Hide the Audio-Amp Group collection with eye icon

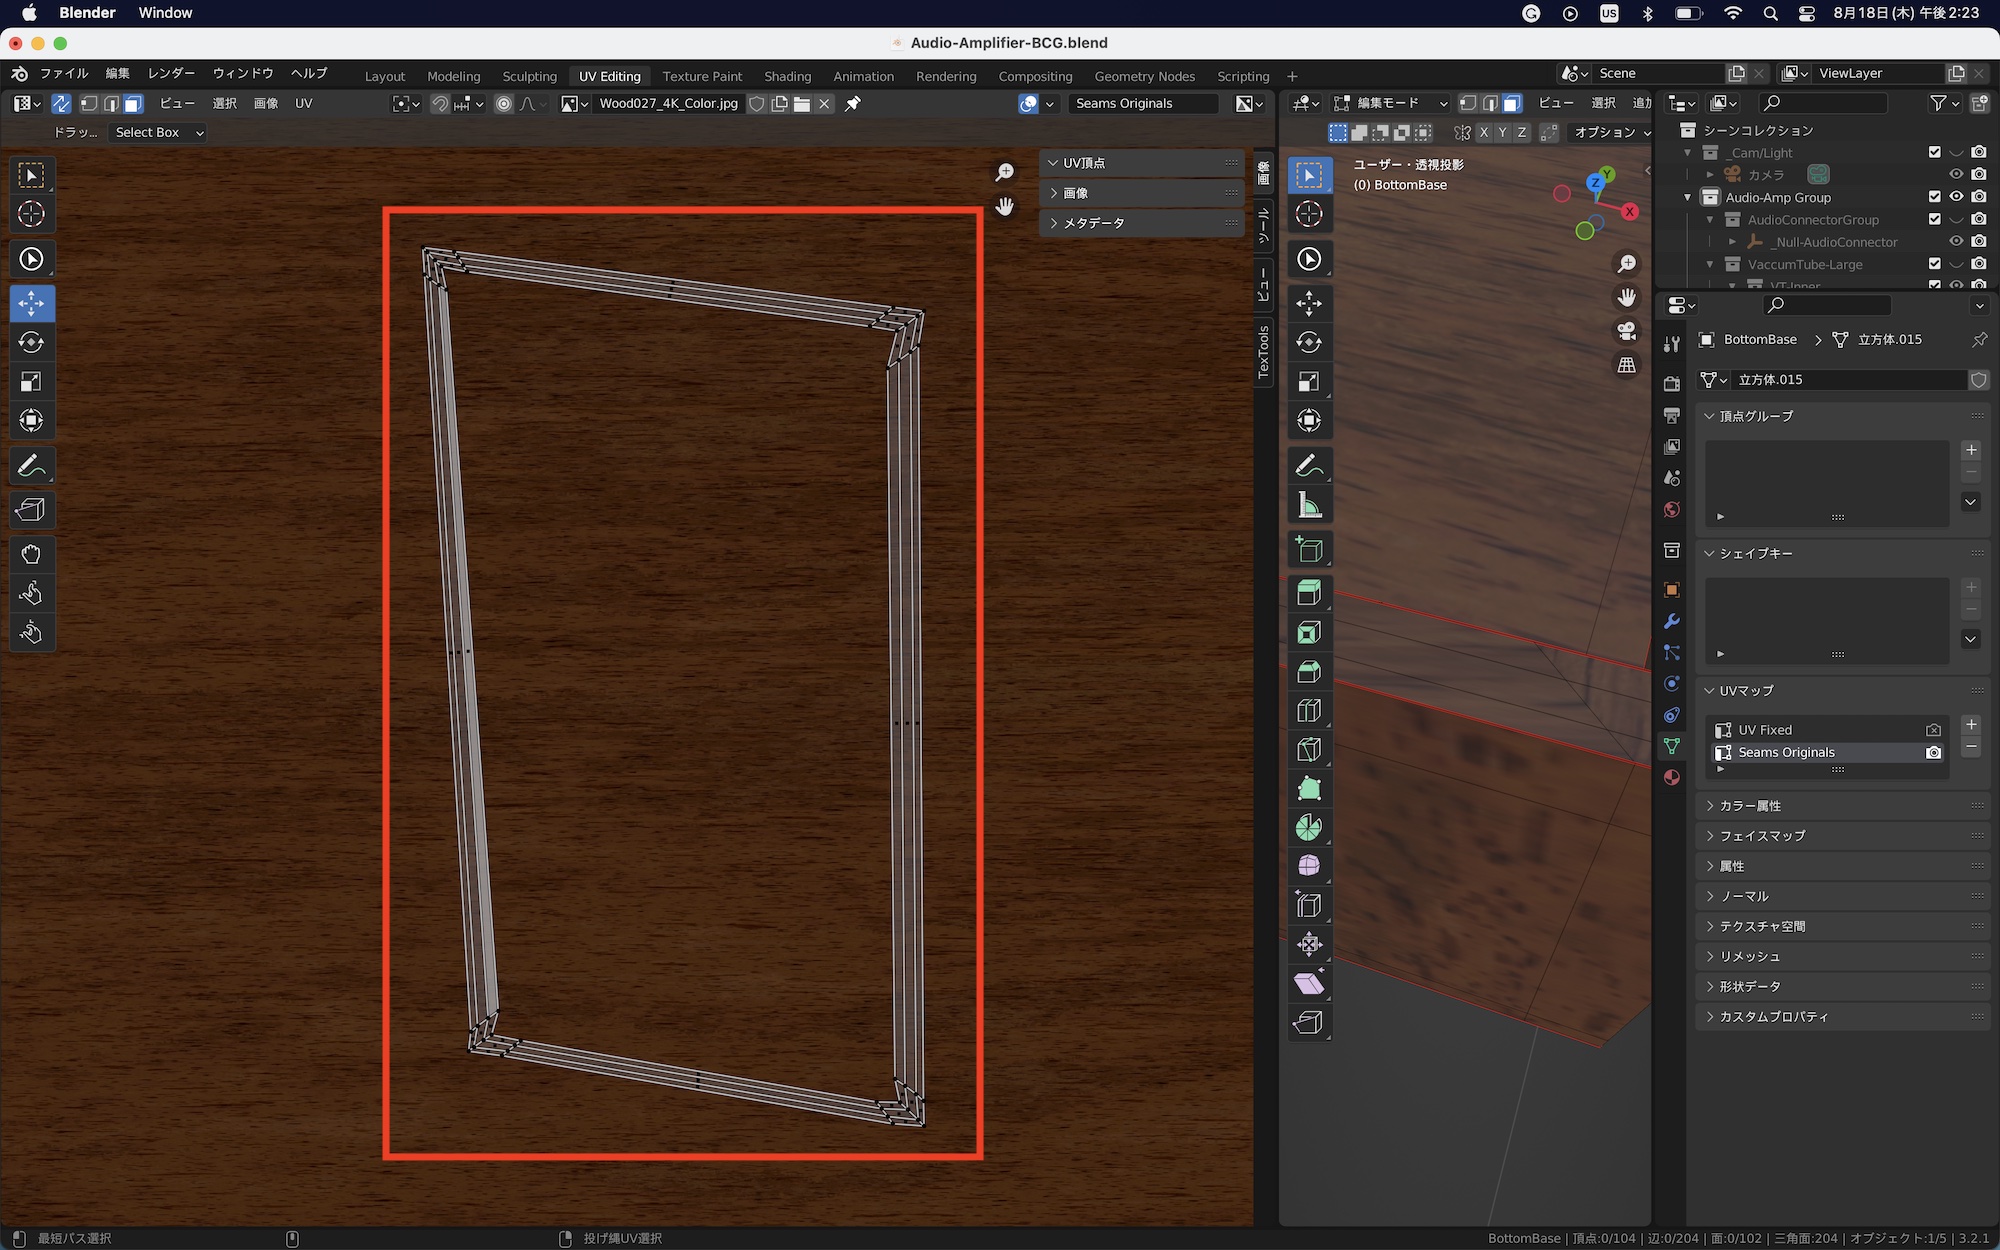tap(1956, 197)
